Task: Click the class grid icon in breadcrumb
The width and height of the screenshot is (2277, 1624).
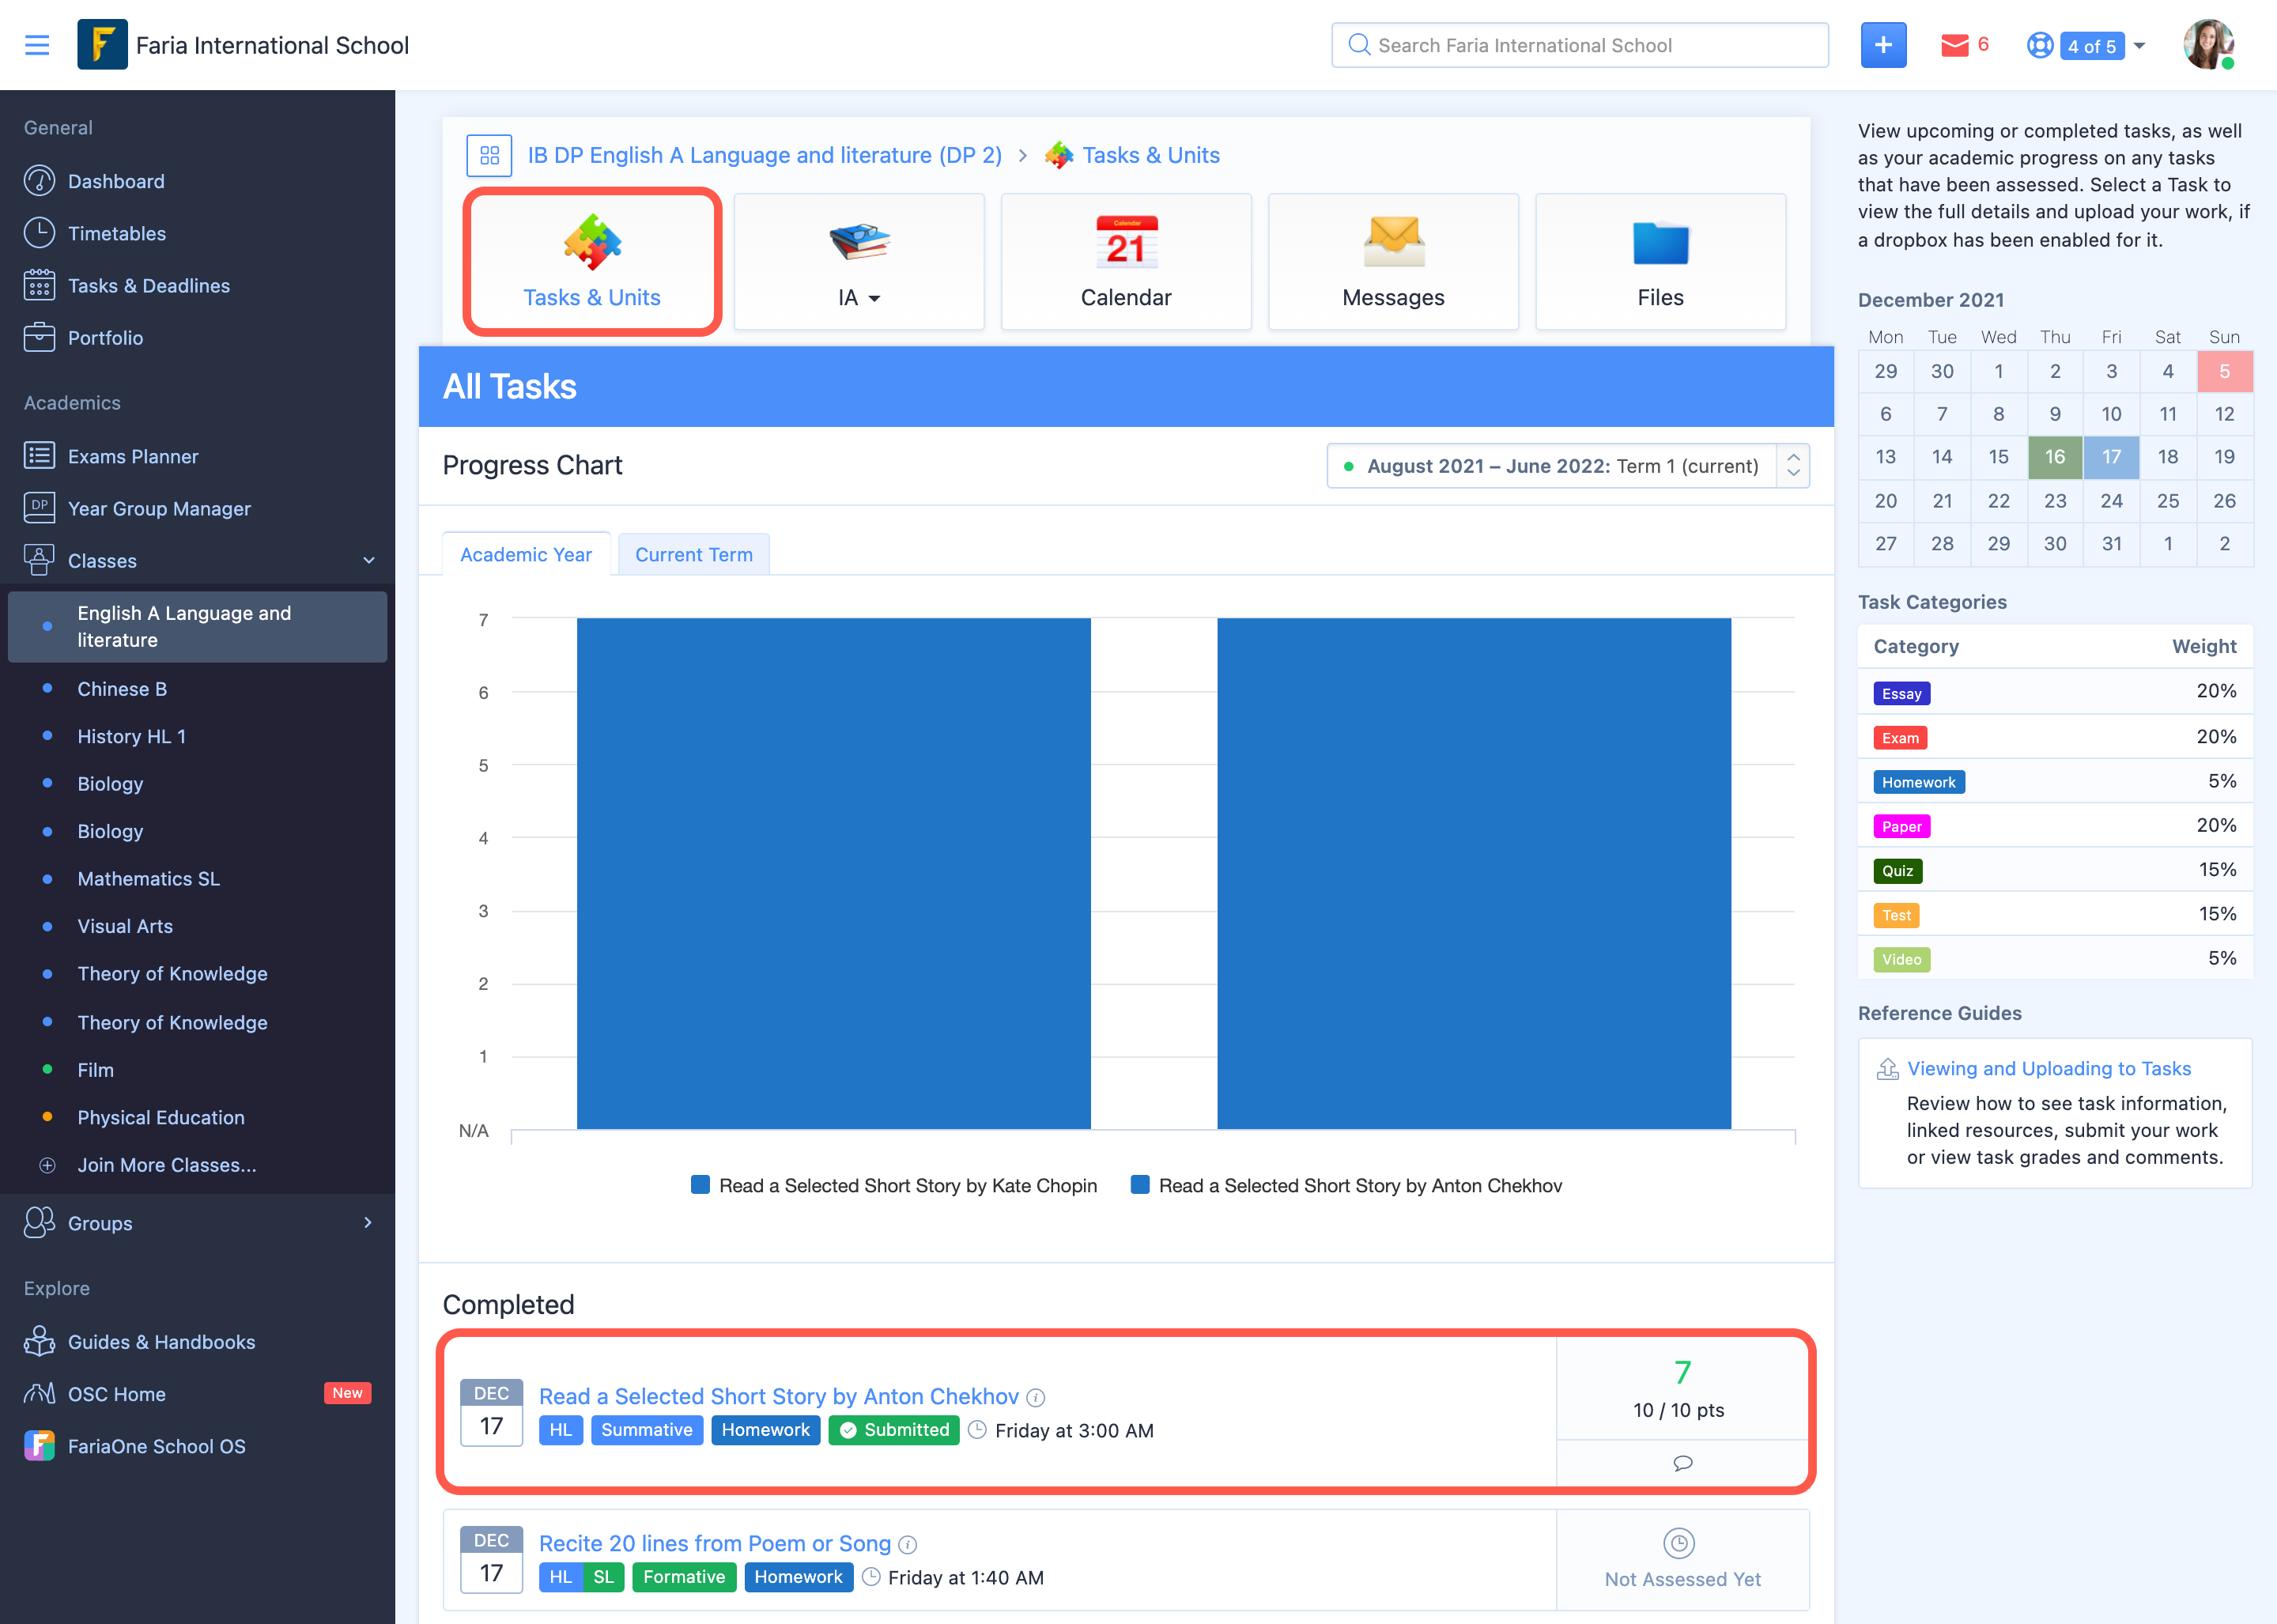Action: (489, 155)
